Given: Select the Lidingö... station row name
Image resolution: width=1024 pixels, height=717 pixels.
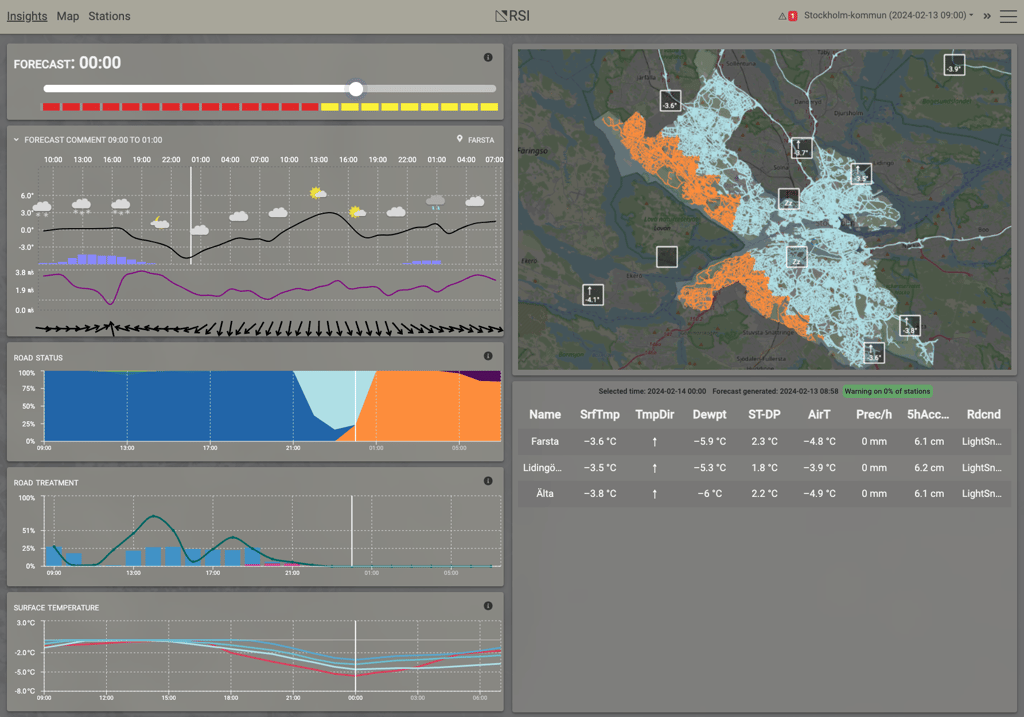Looking at the screenshot, I should point(542,468).
